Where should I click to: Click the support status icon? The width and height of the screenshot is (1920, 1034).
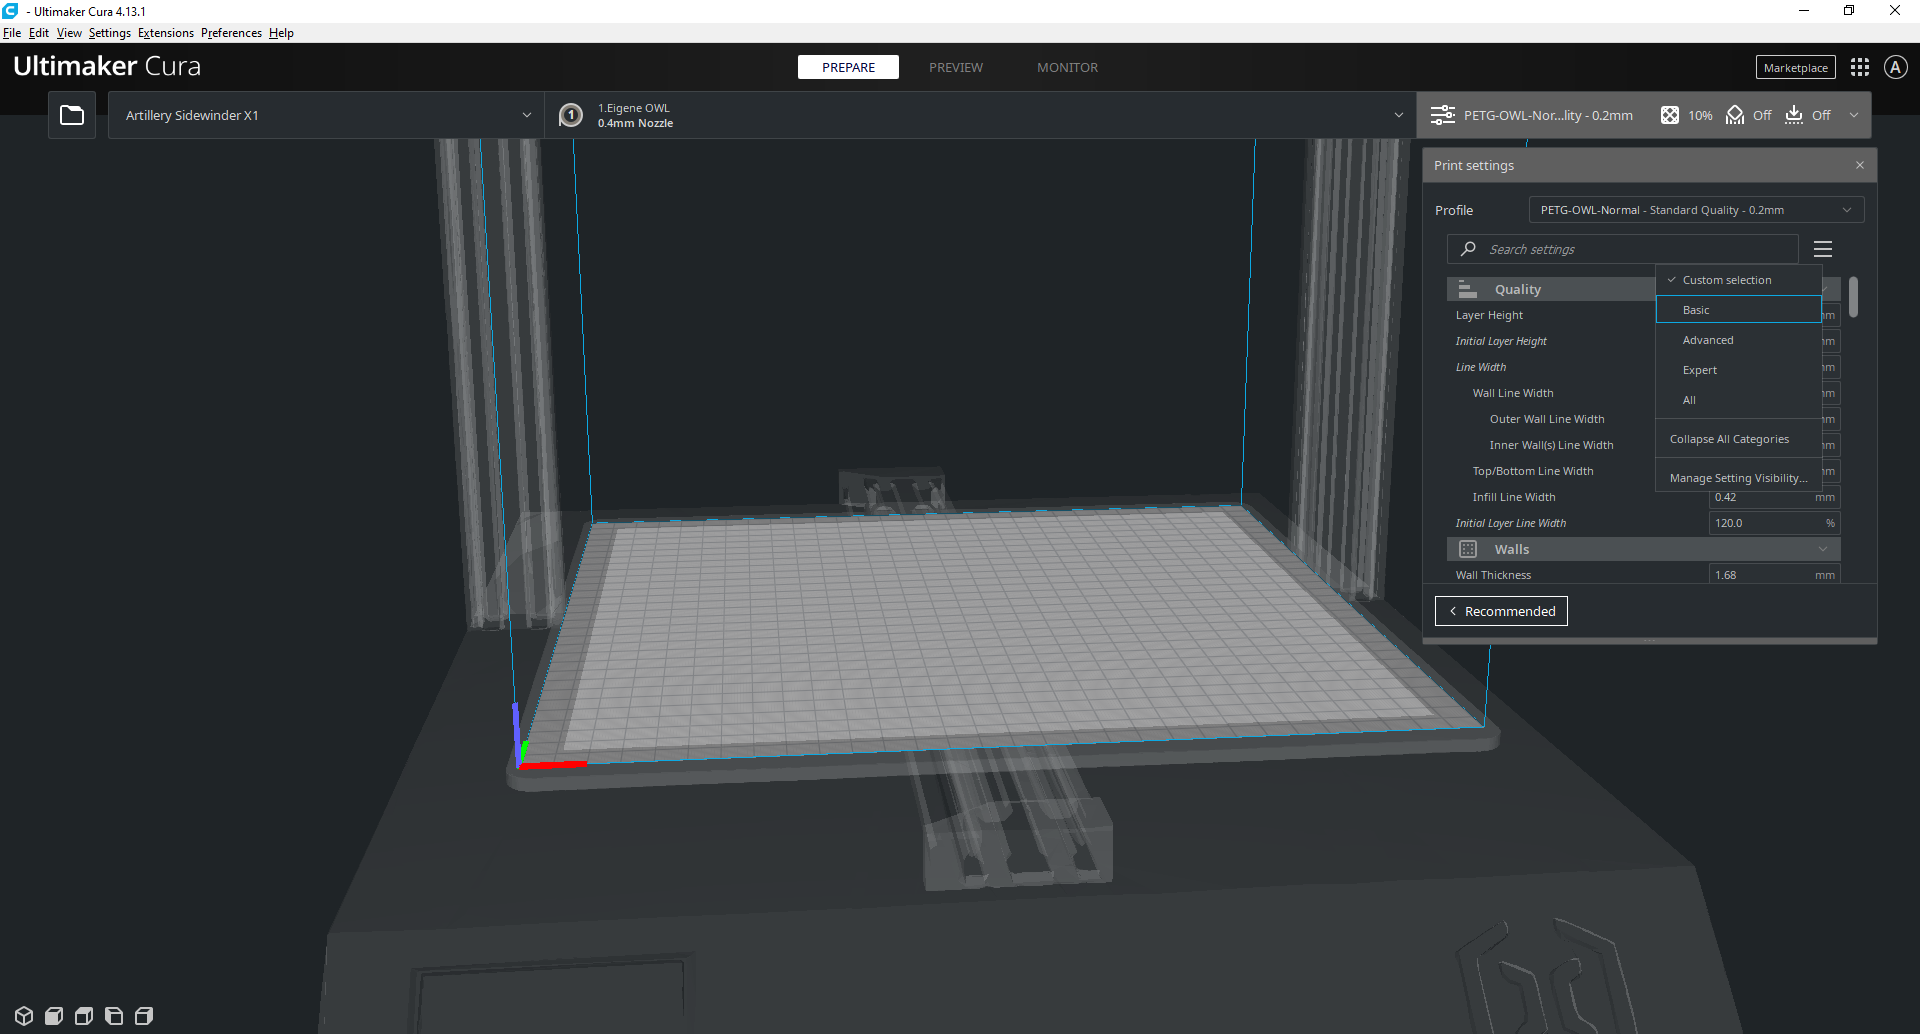point(1735,115)
